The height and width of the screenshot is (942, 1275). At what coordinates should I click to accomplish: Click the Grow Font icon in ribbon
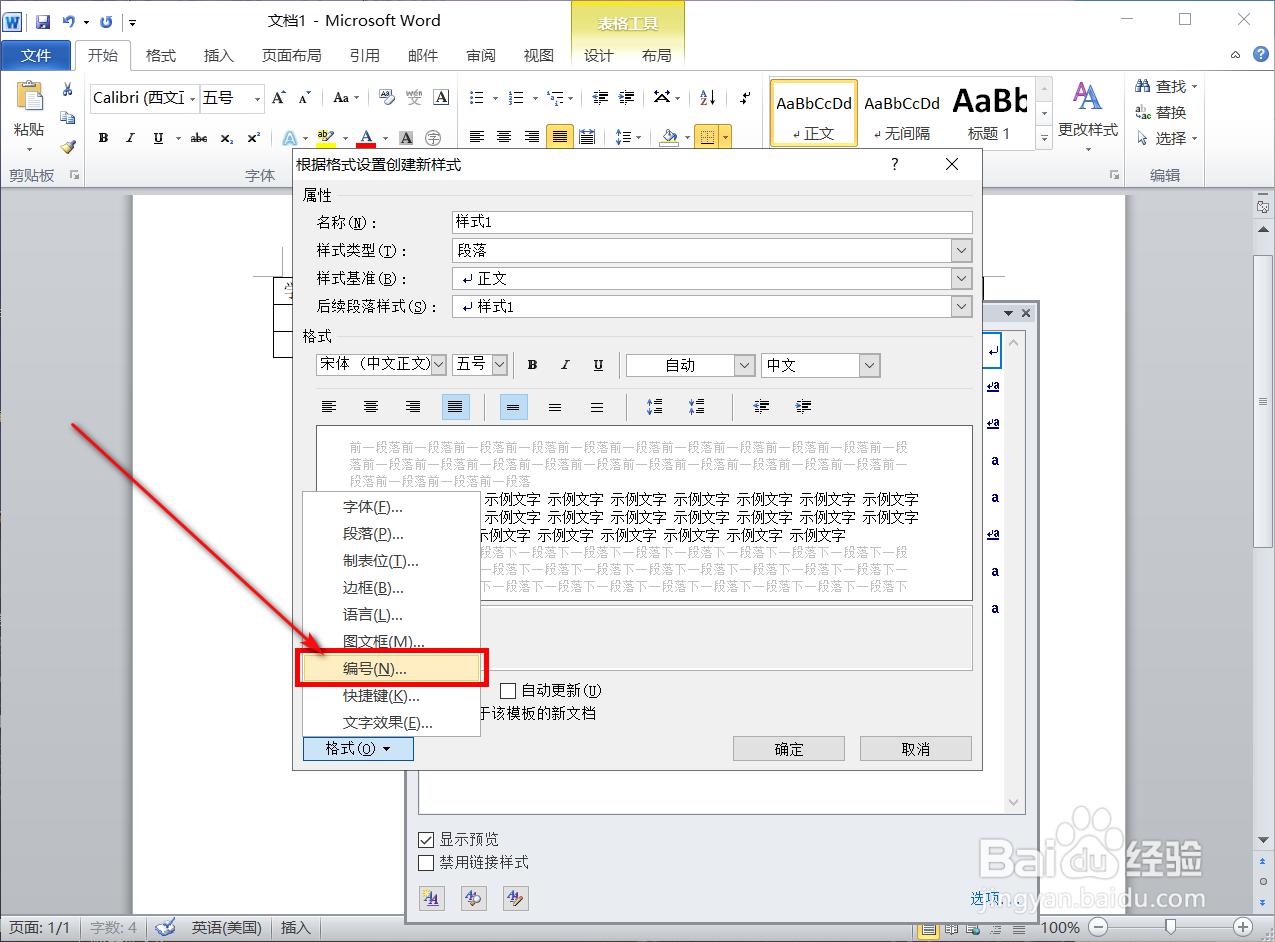point(279,98)
